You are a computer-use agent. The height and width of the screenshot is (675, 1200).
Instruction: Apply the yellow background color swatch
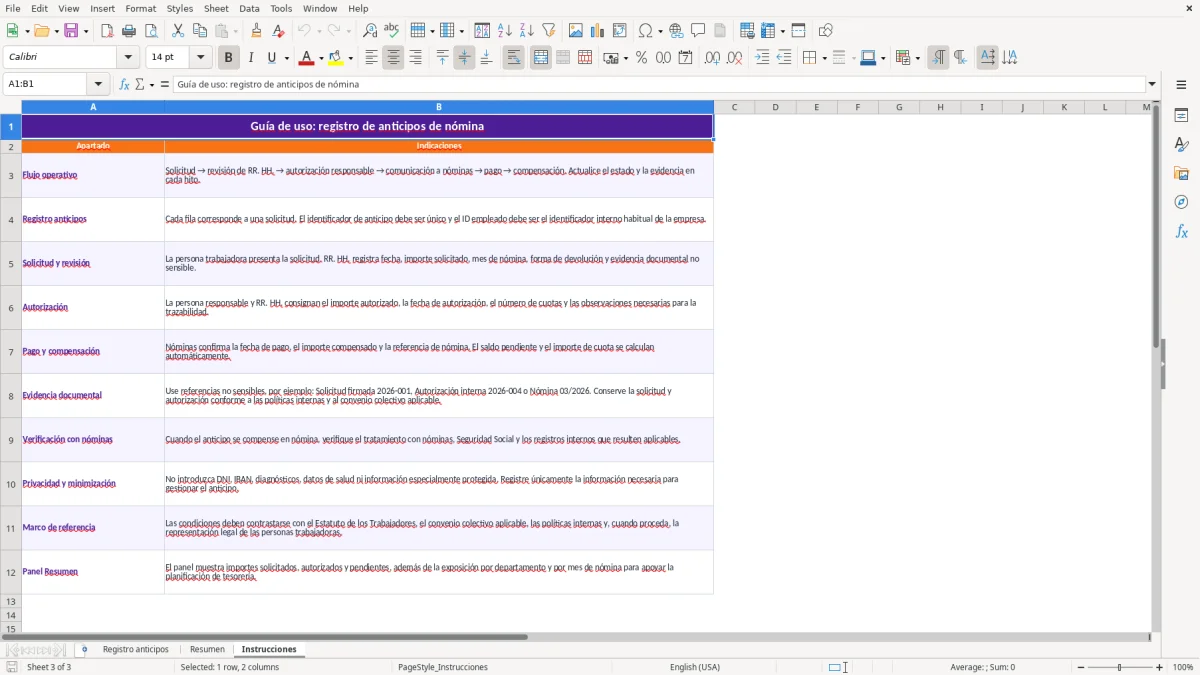pos(336,58)
